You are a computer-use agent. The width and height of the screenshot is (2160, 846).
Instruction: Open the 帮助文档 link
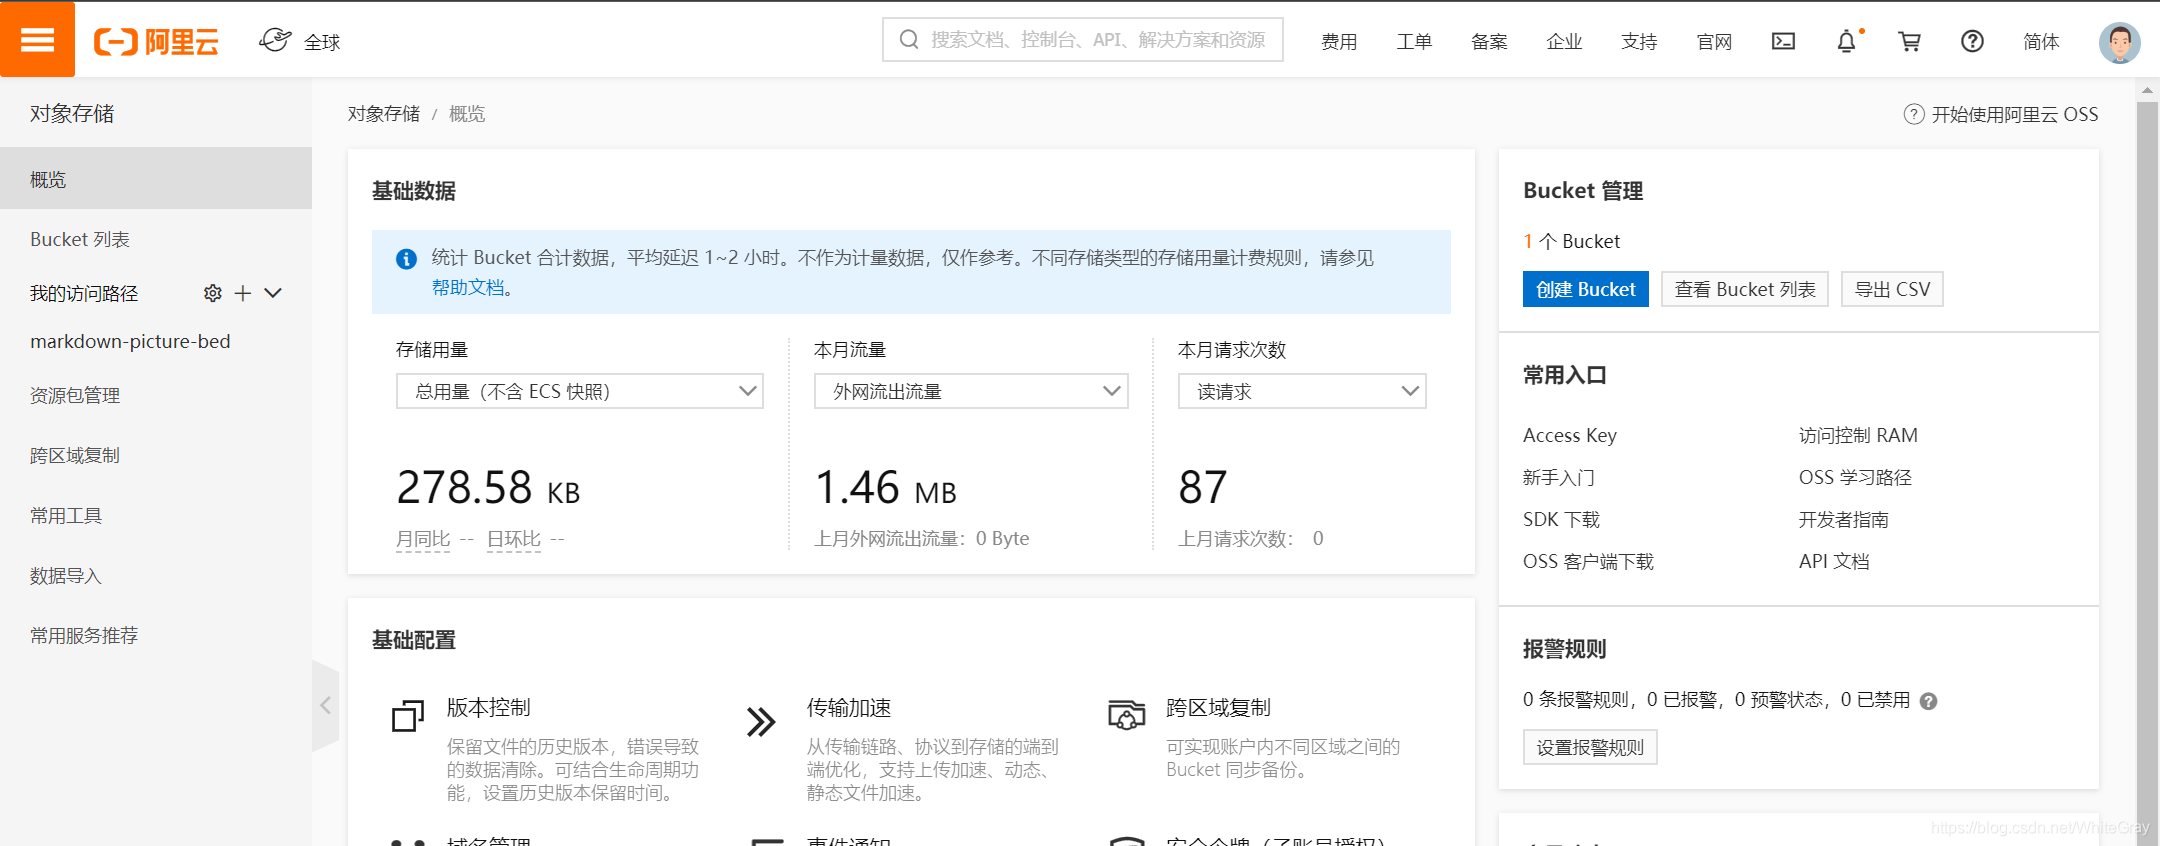(x=468, y=287)
